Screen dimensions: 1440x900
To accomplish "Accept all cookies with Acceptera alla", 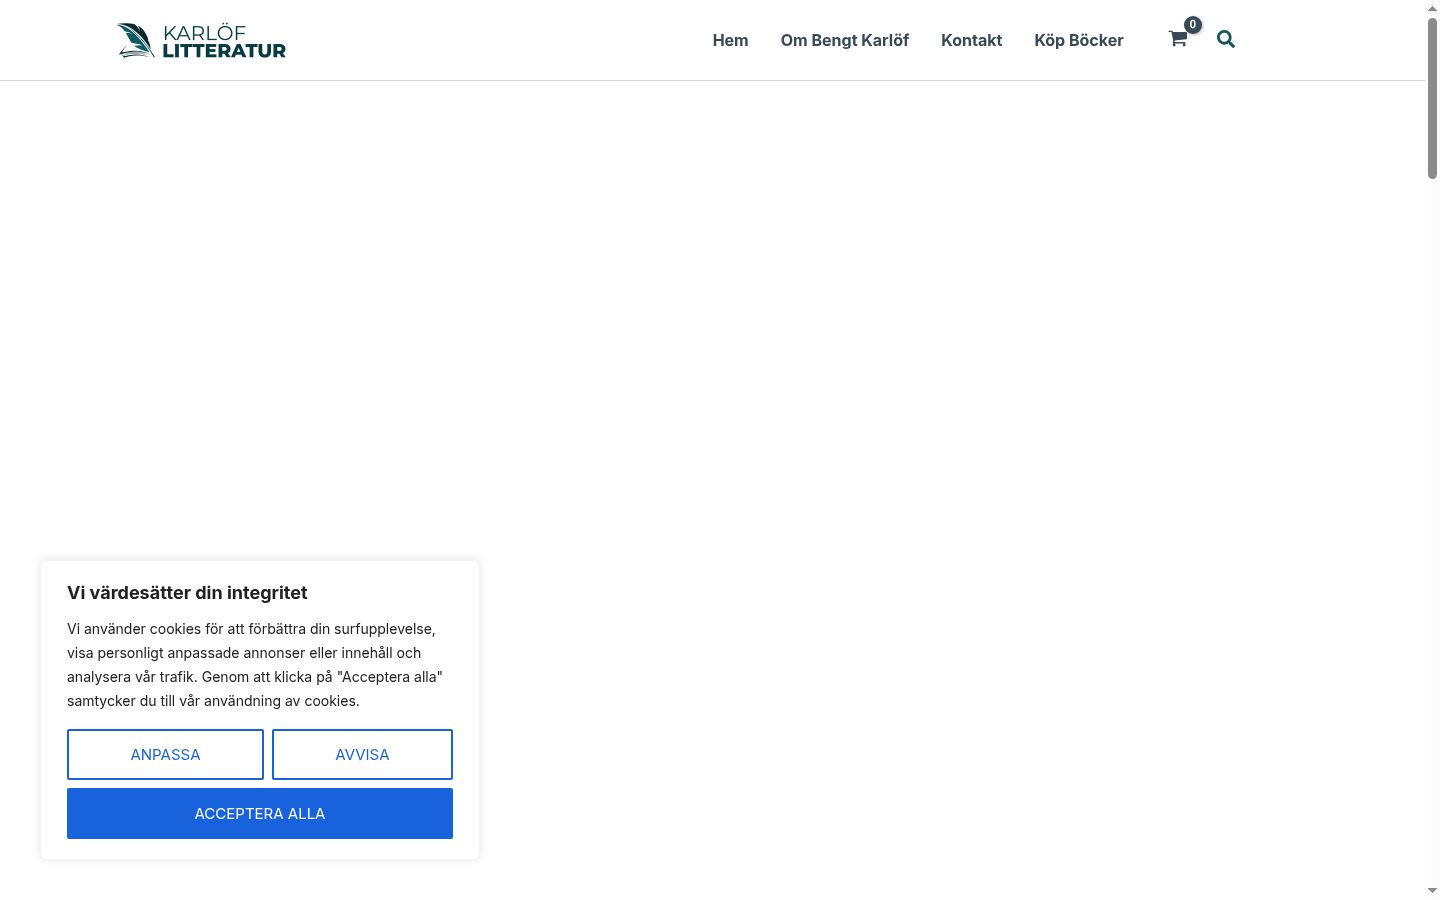I will 260,813.
